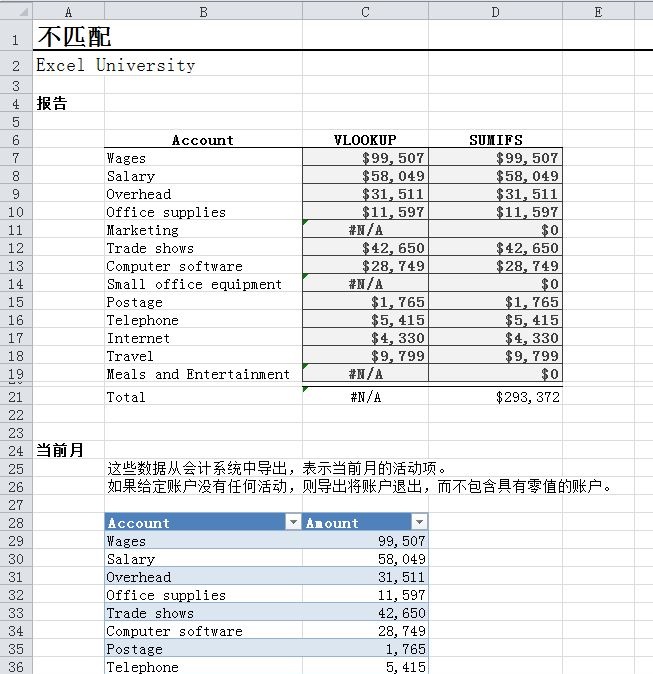This screenshot has height=674, width=653.
Task: Select column B header
Action: click(x=203, y=12)
